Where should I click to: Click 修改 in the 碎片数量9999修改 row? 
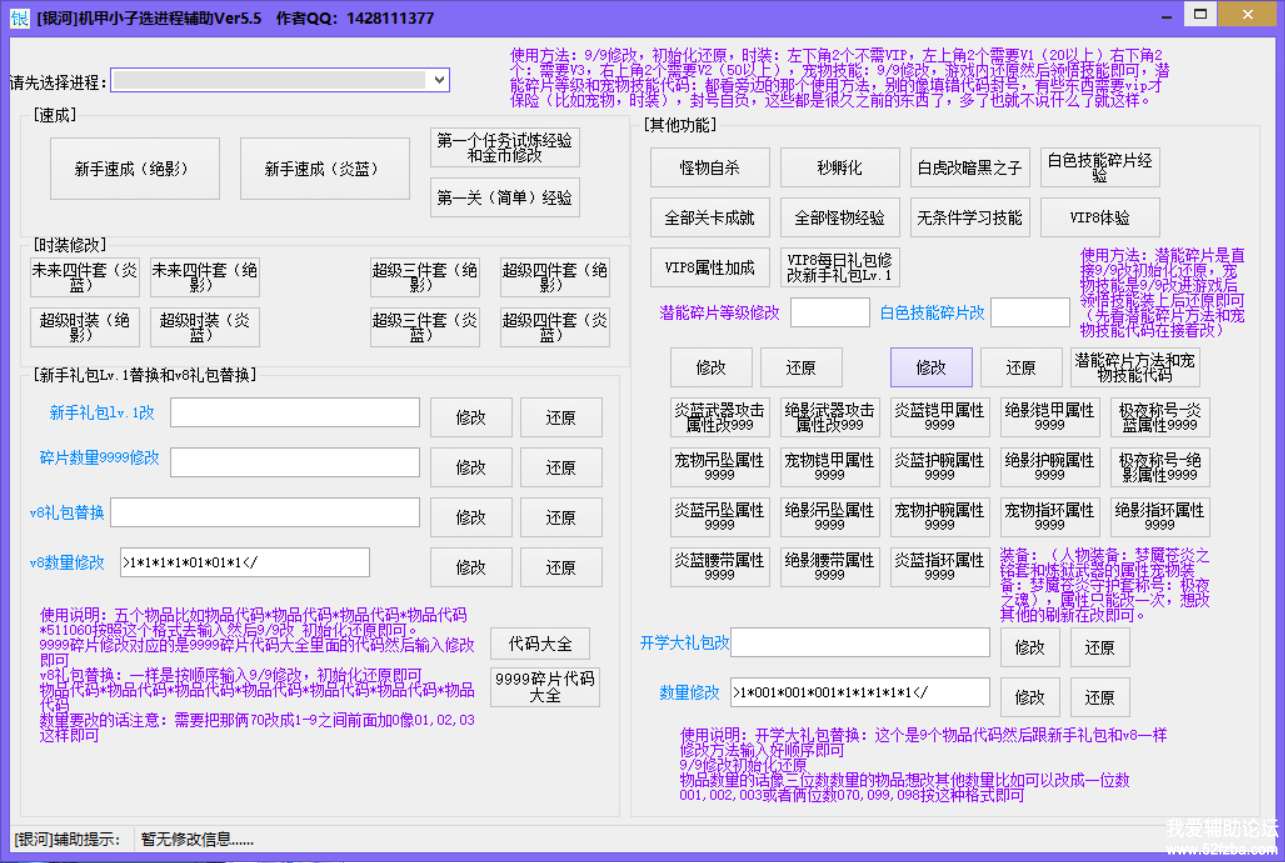coord(470,467)
